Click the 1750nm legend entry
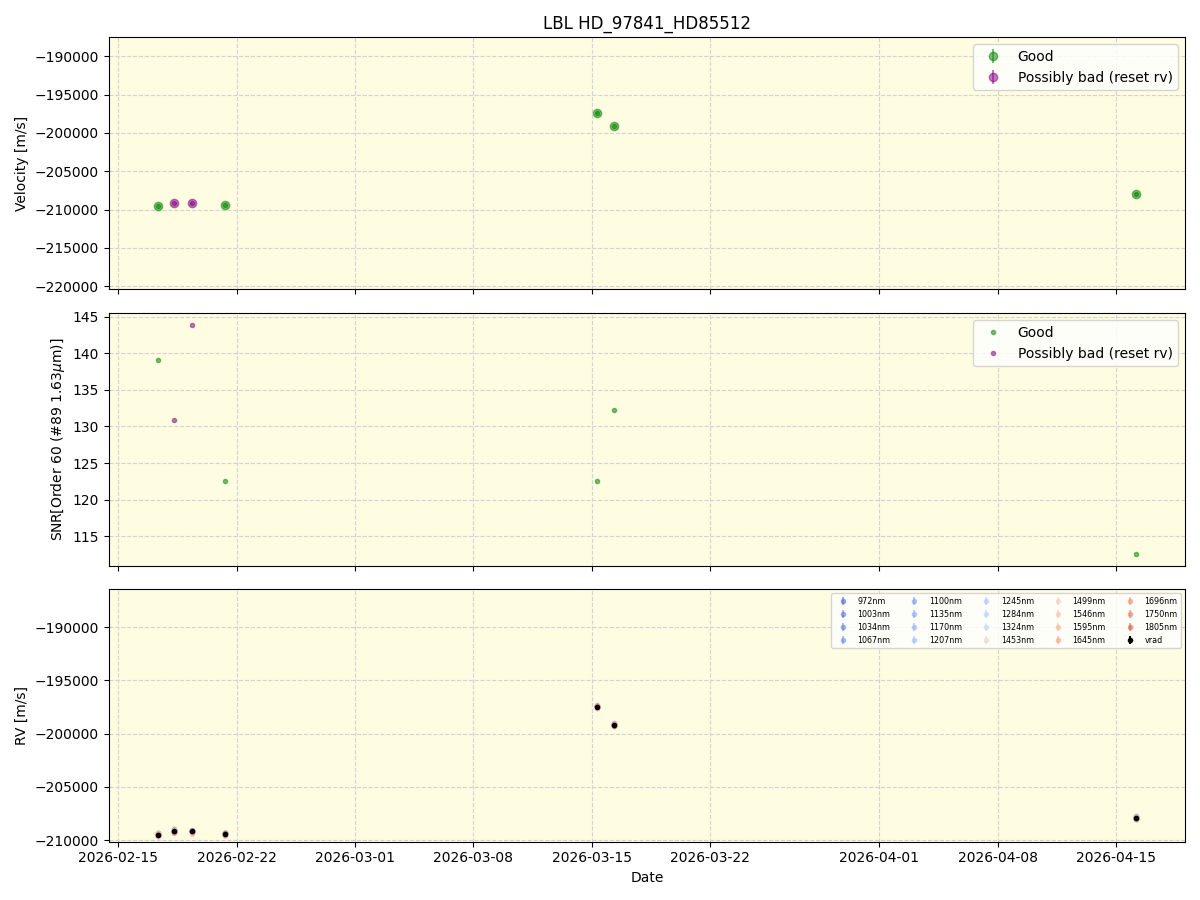Image resolution: width=1200 pixels, height=900 pixels. coord(1152,614)
